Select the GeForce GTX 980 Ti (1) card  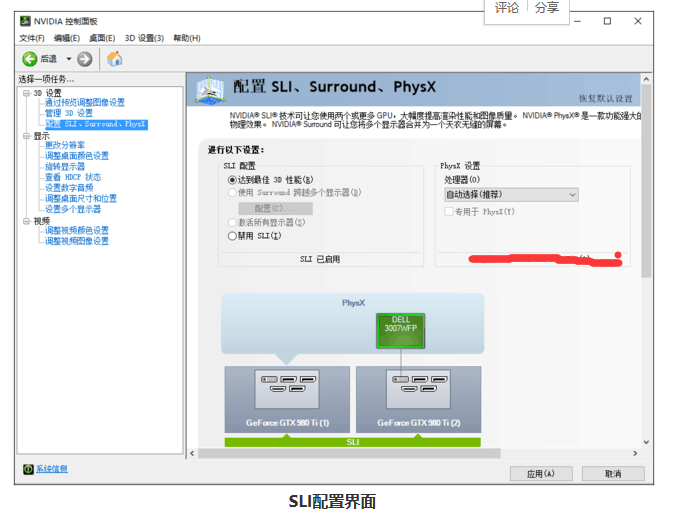click(287, 400)
